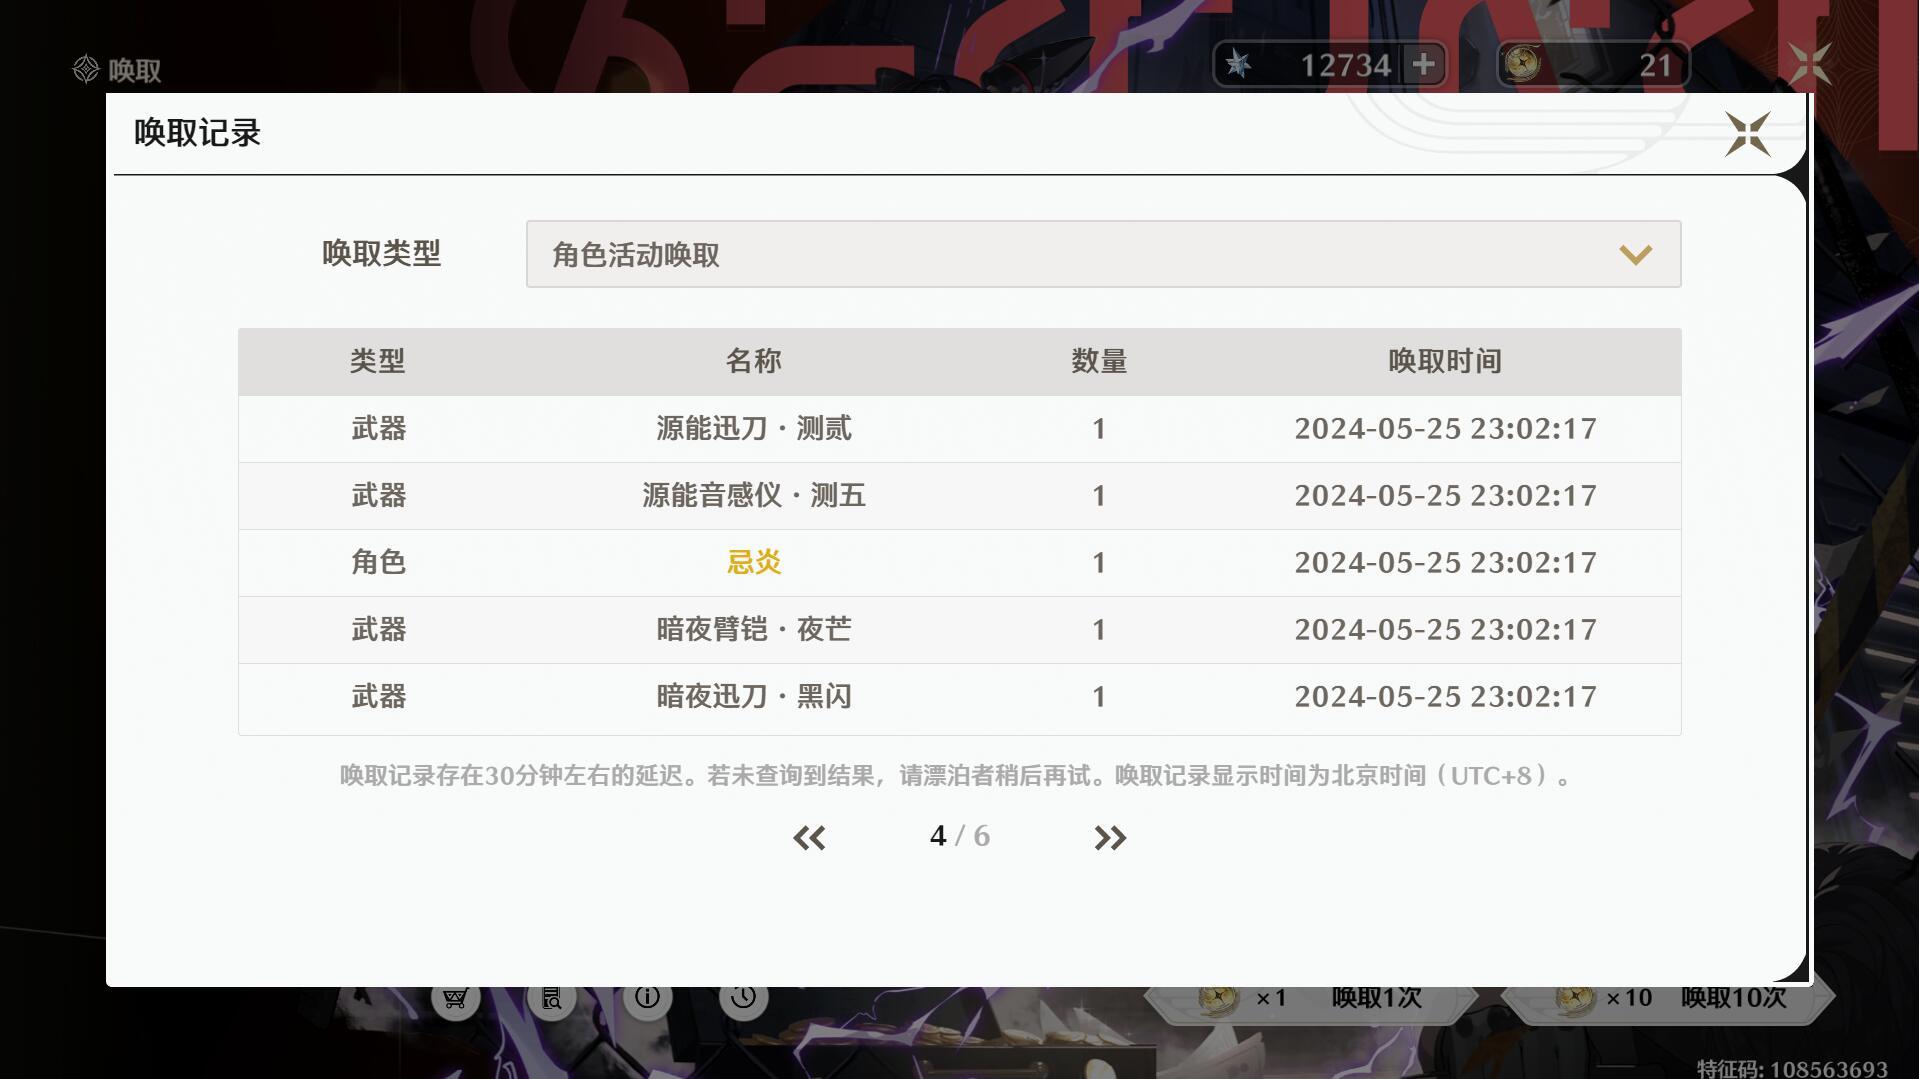Screen dimensions: 1919x1079
Task: Click 武器 type in the 暗夜臂铠・夜芒 row
Action: tap(378, 630)
